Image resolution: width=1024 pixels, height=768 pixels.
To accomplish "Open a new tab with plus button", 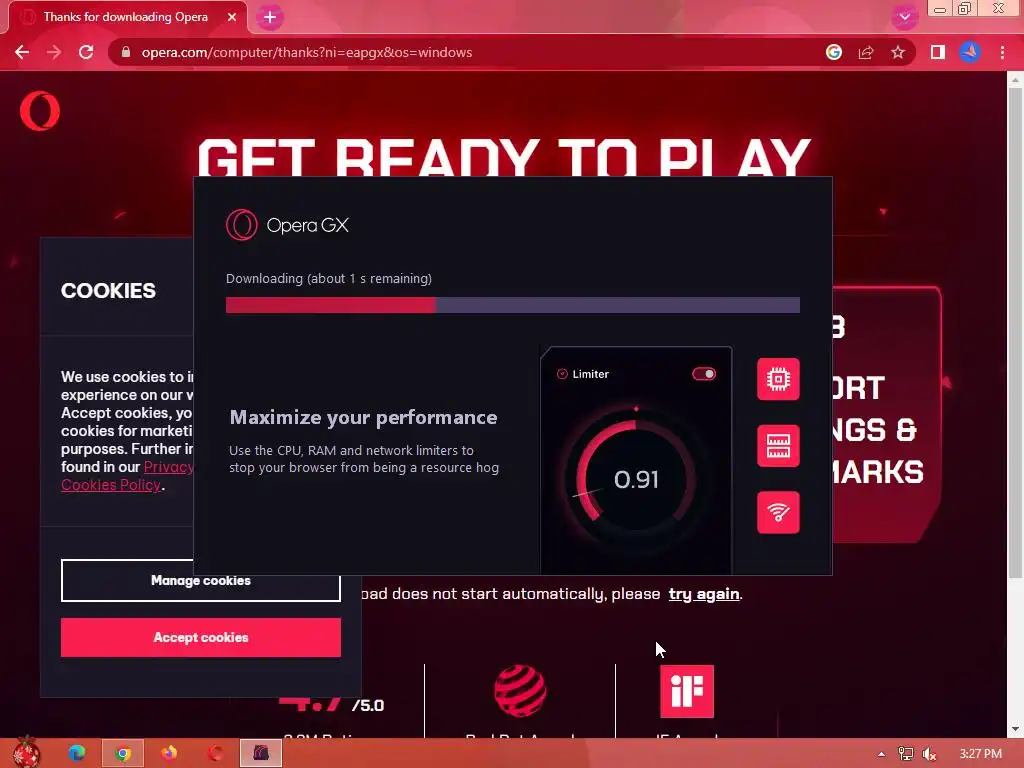I will 270,17.
